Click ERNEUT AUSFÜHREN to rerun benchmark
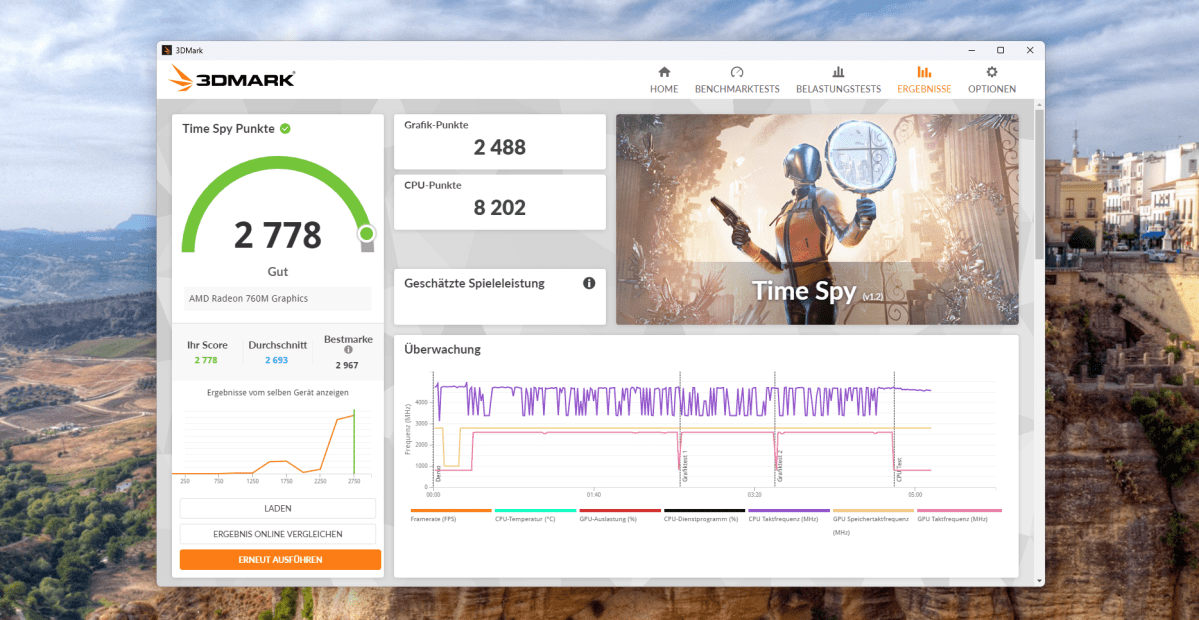The image size is (1199, 620). (x=279, y=559)
